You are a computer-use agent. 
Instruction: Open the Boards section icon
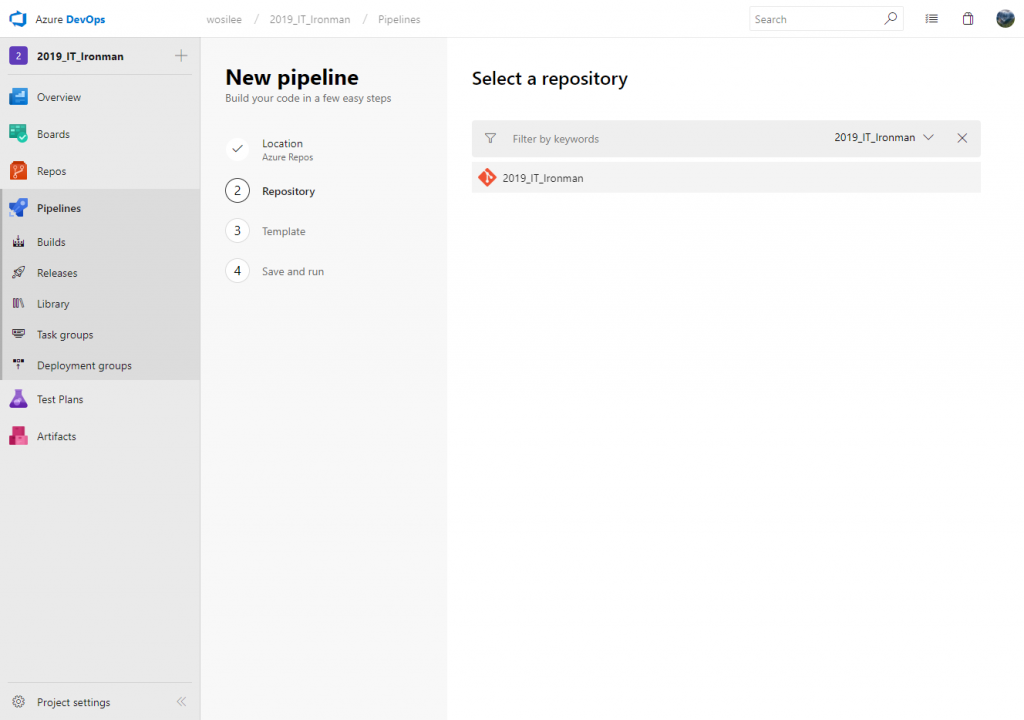click(18, 134)
